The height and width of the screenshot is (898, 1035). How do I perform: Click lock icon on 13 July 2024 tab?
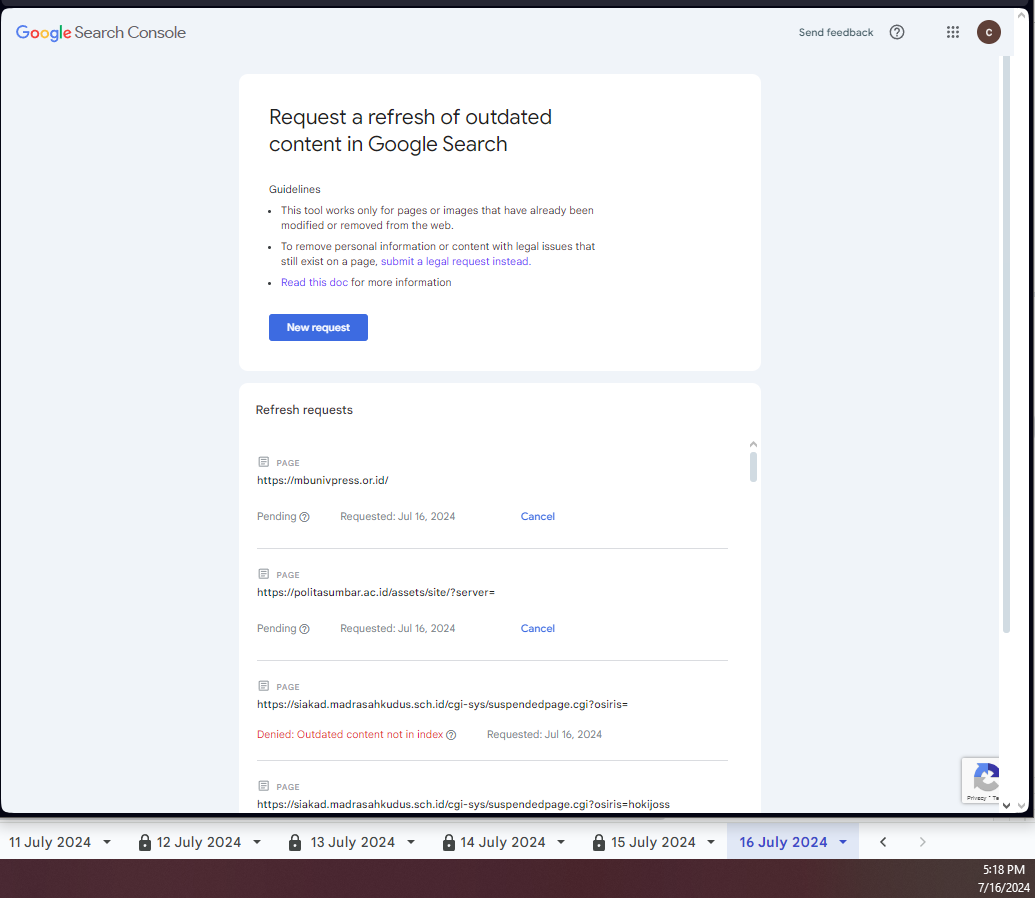295,842
